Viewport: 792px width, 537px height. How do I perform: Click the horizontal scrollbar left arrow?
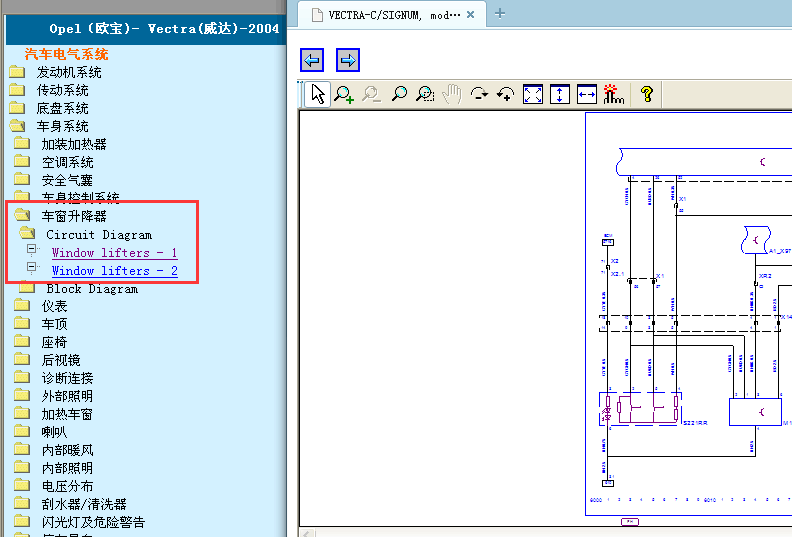coord(307,533)
